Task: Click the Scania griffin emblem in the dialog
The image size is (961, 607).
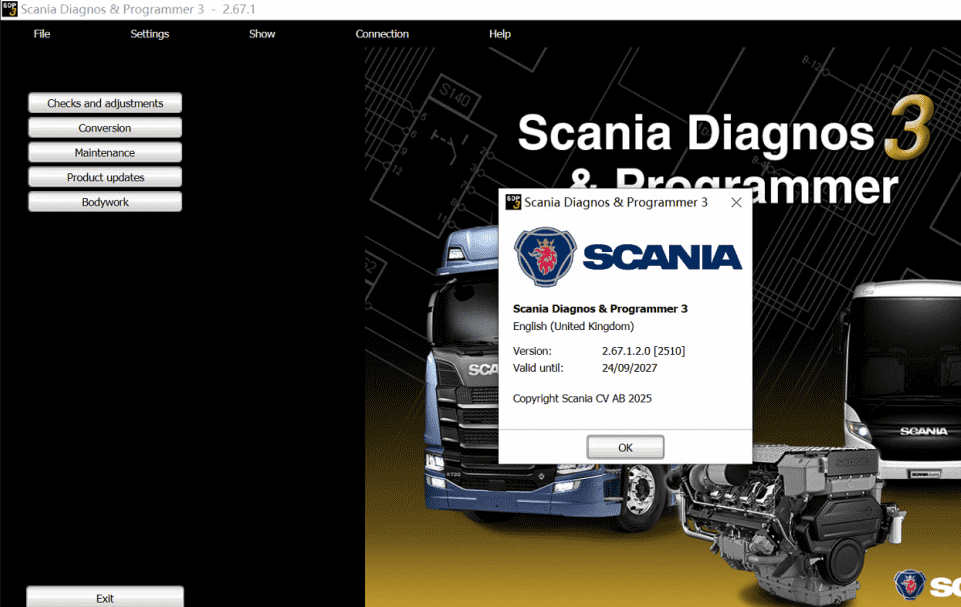Action: coord(546,257)
